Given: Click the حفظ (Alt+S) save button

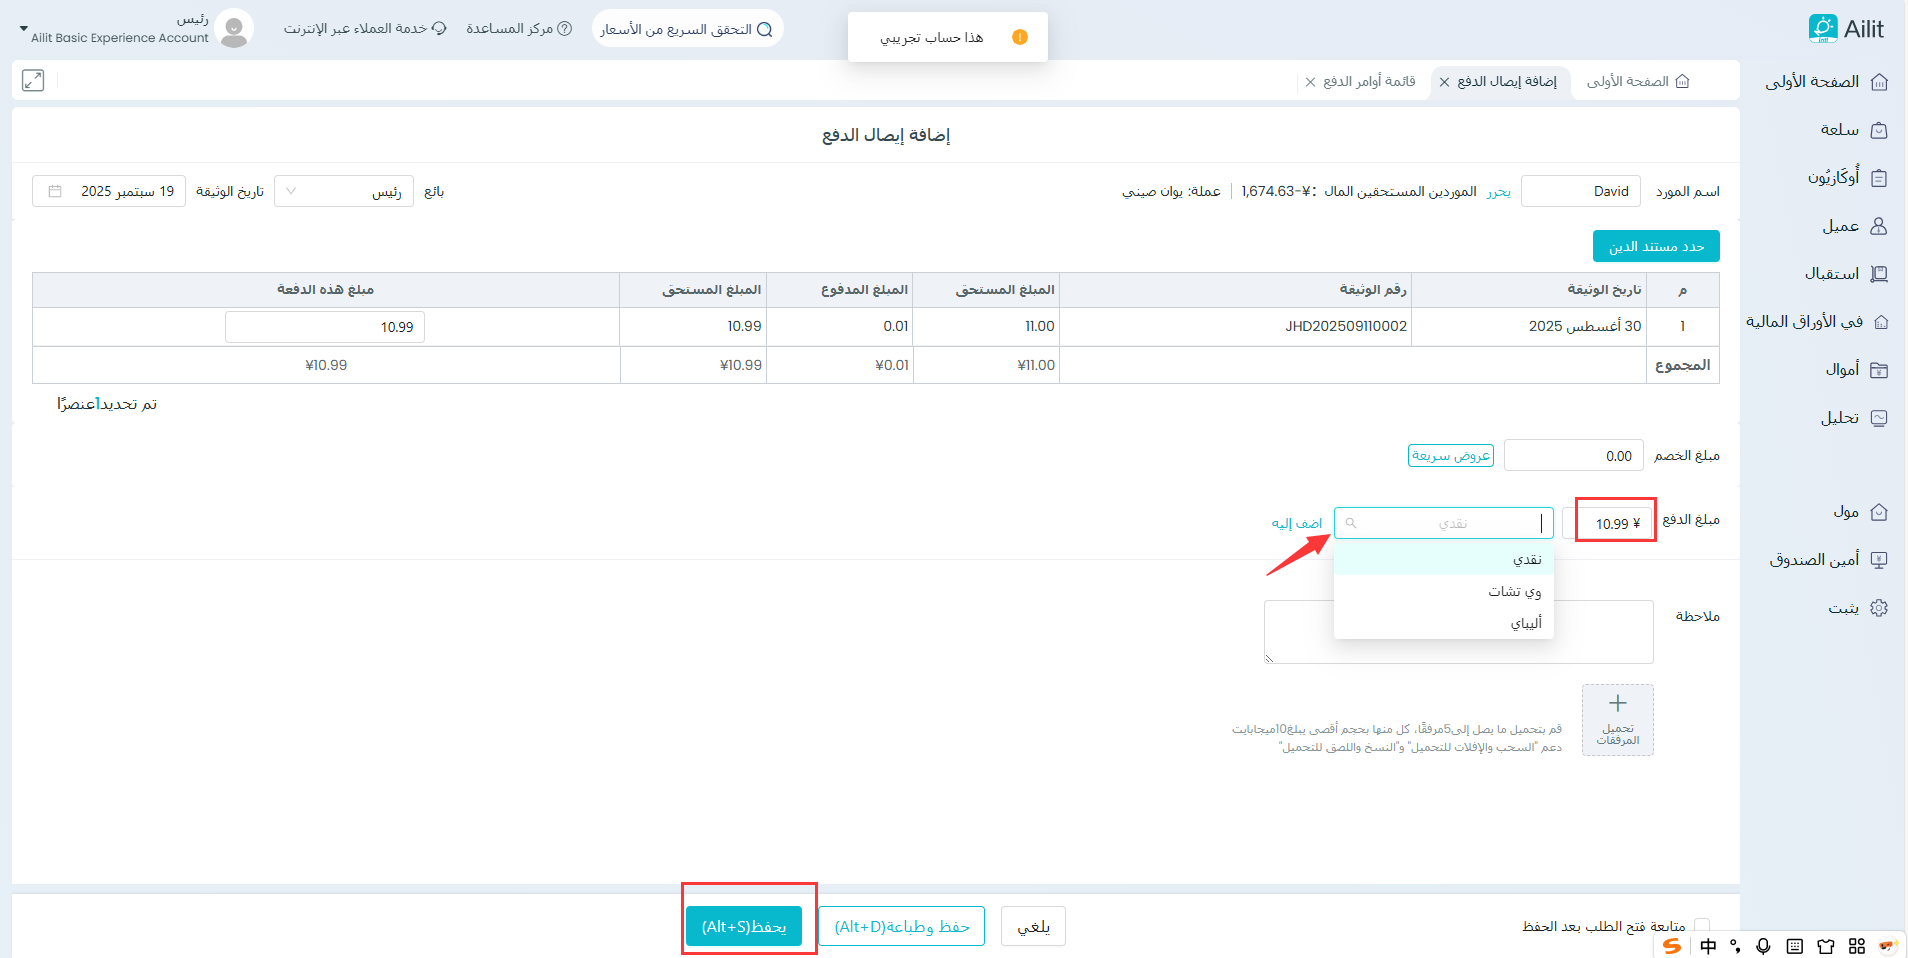Looking at the screenshot, I should pos(743,926).
